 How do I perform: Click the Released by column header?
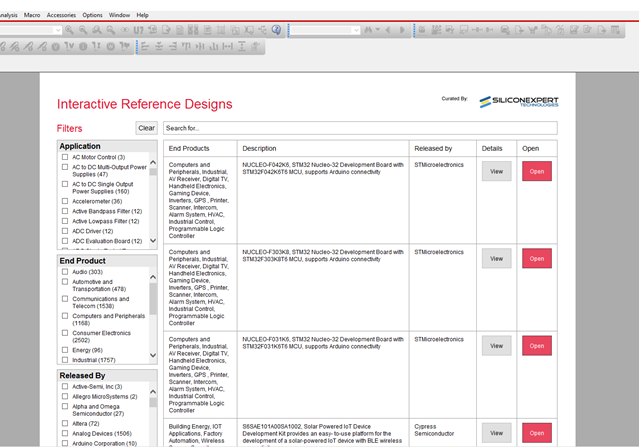tap(433, 148)
